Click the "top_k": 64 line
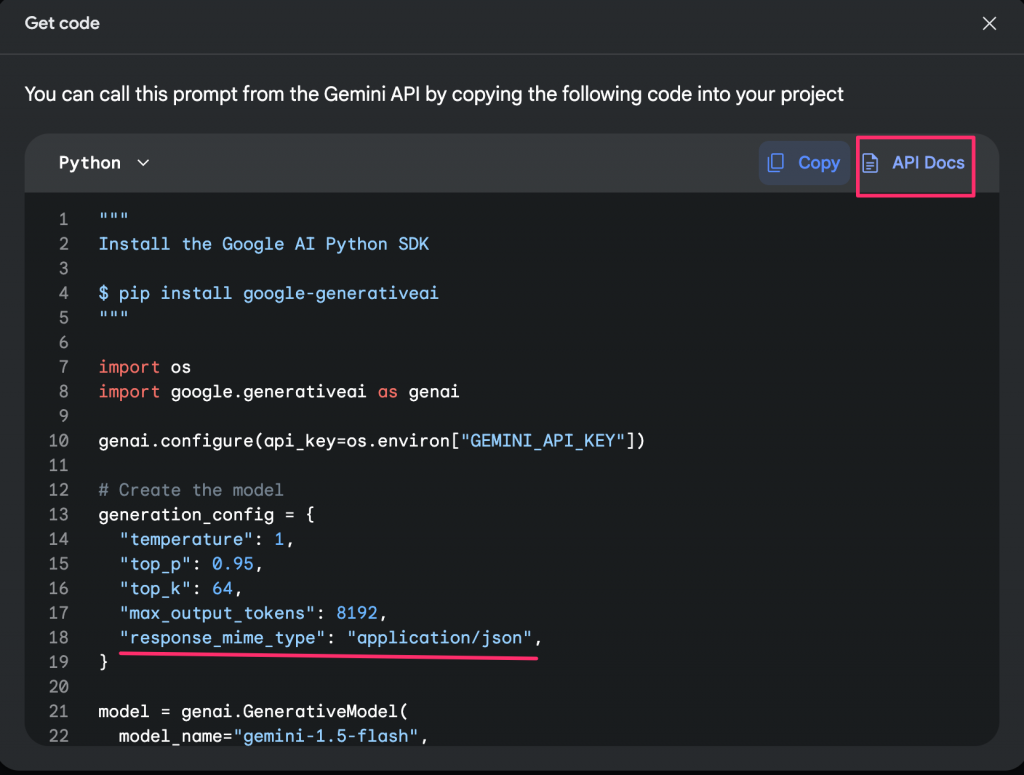 tap(181, 589)
